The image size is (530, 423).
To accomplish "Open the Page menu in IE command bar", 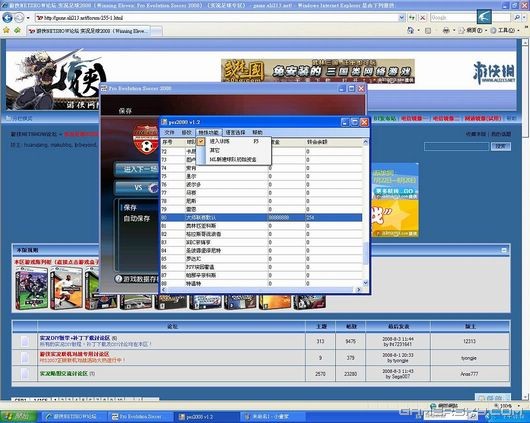I will pos(472,31).
